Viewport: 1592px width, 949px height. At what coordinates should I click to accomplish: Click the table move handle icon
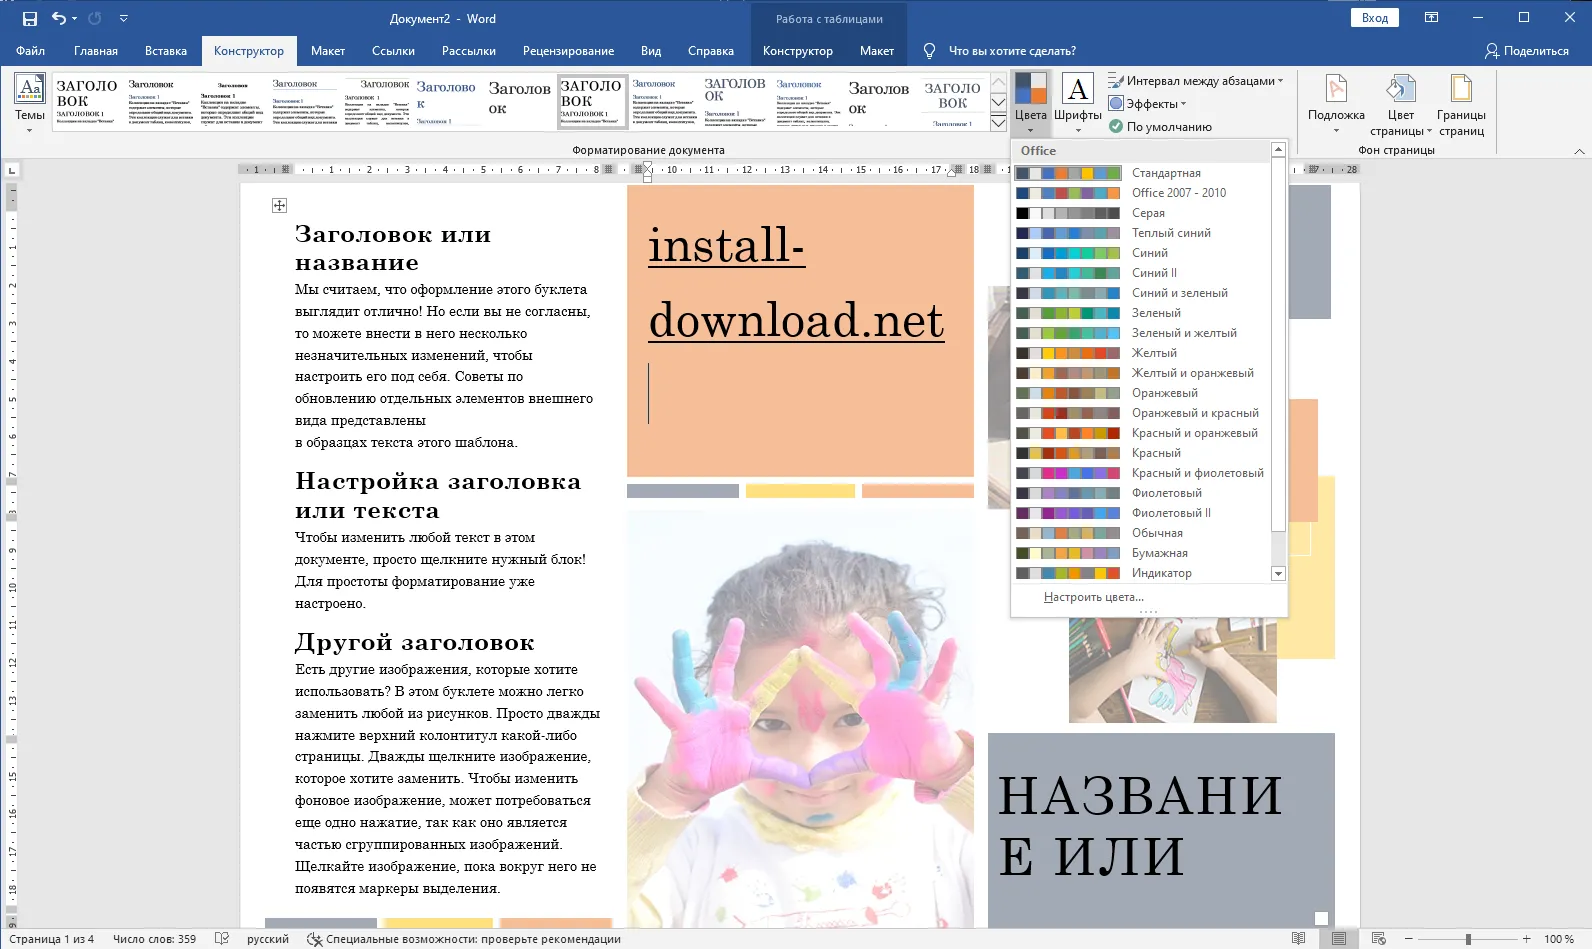279,205
